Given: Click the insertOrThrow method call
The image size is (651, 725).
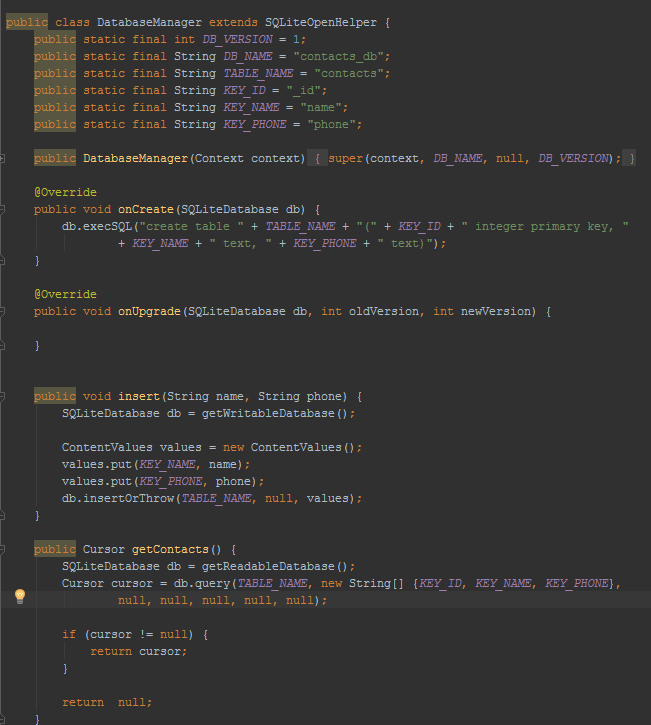Looking at the screenshot, I should point(129,498).
